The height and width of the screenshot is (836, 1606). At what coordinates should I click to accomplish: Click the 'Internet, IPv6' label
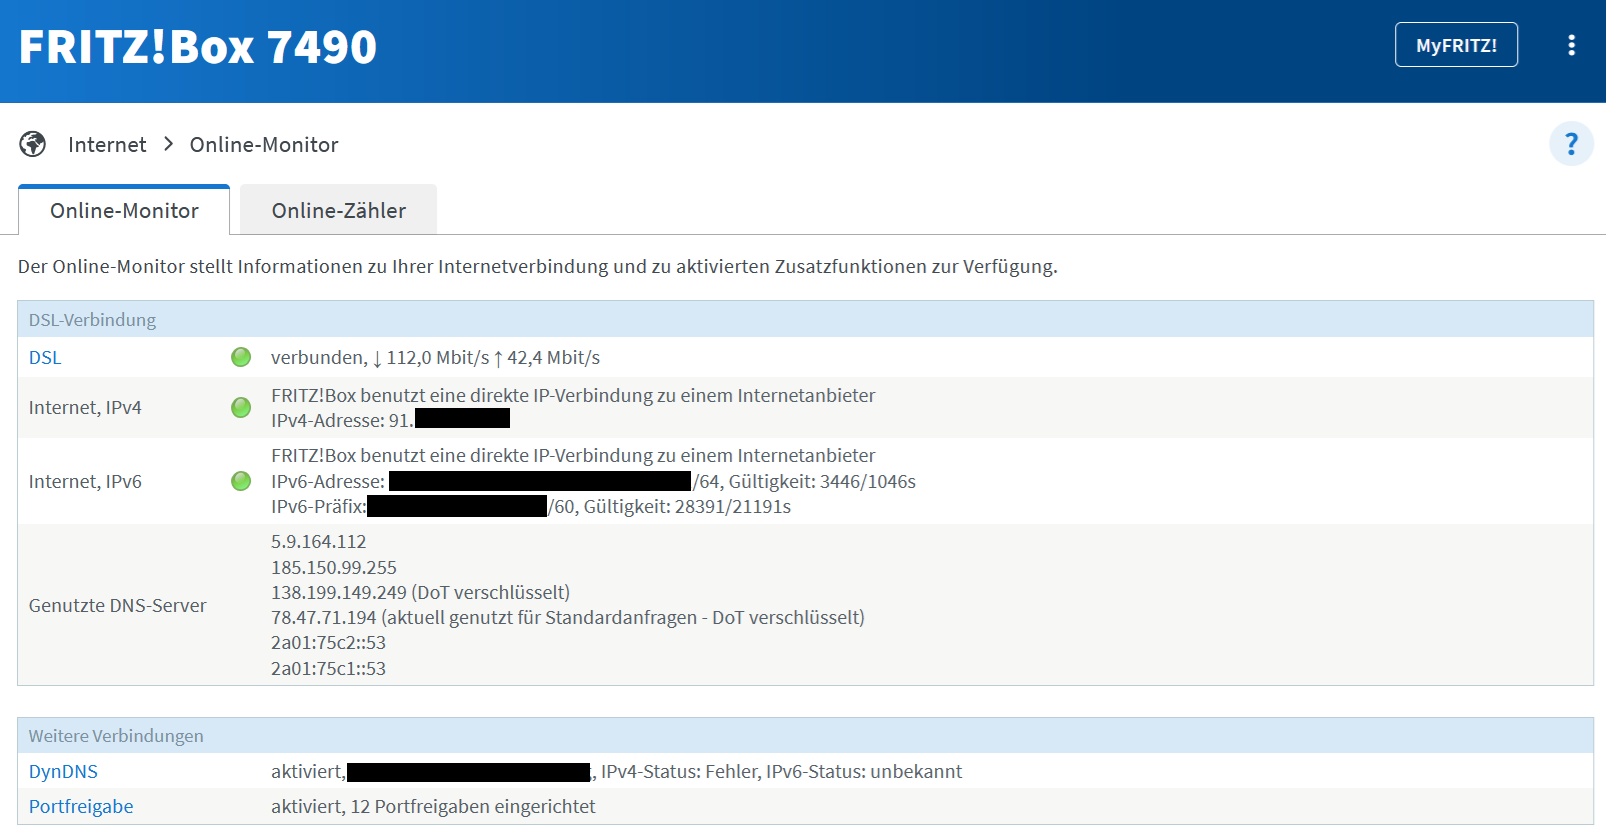click(85, 482)
